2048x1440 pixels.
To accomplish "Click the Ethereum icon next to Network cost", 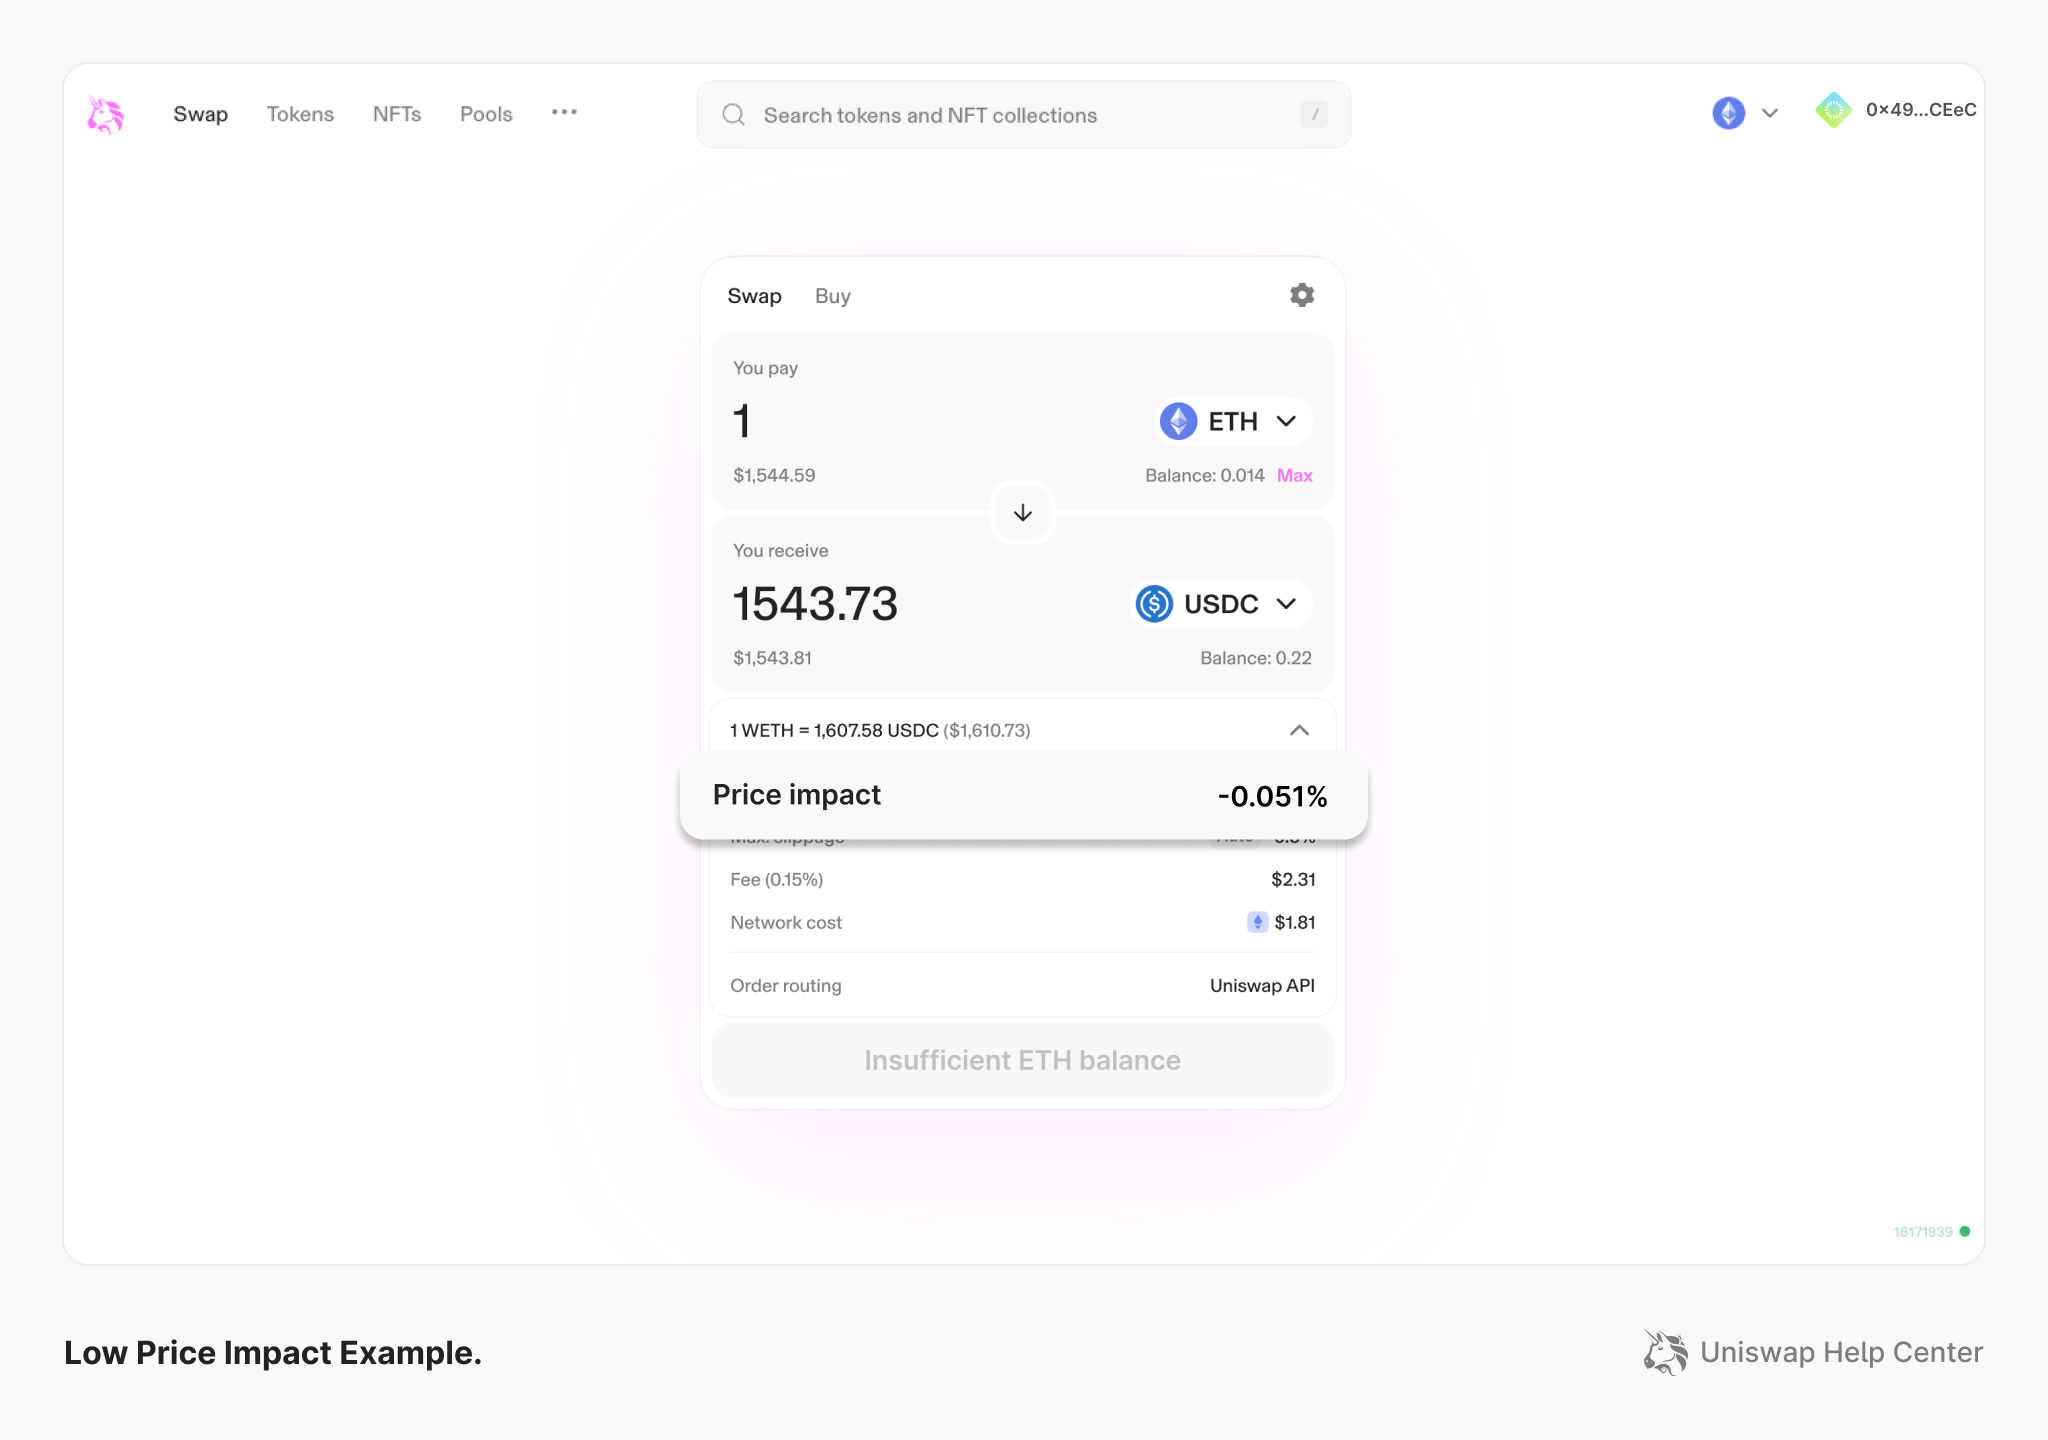I will 1256,921.
